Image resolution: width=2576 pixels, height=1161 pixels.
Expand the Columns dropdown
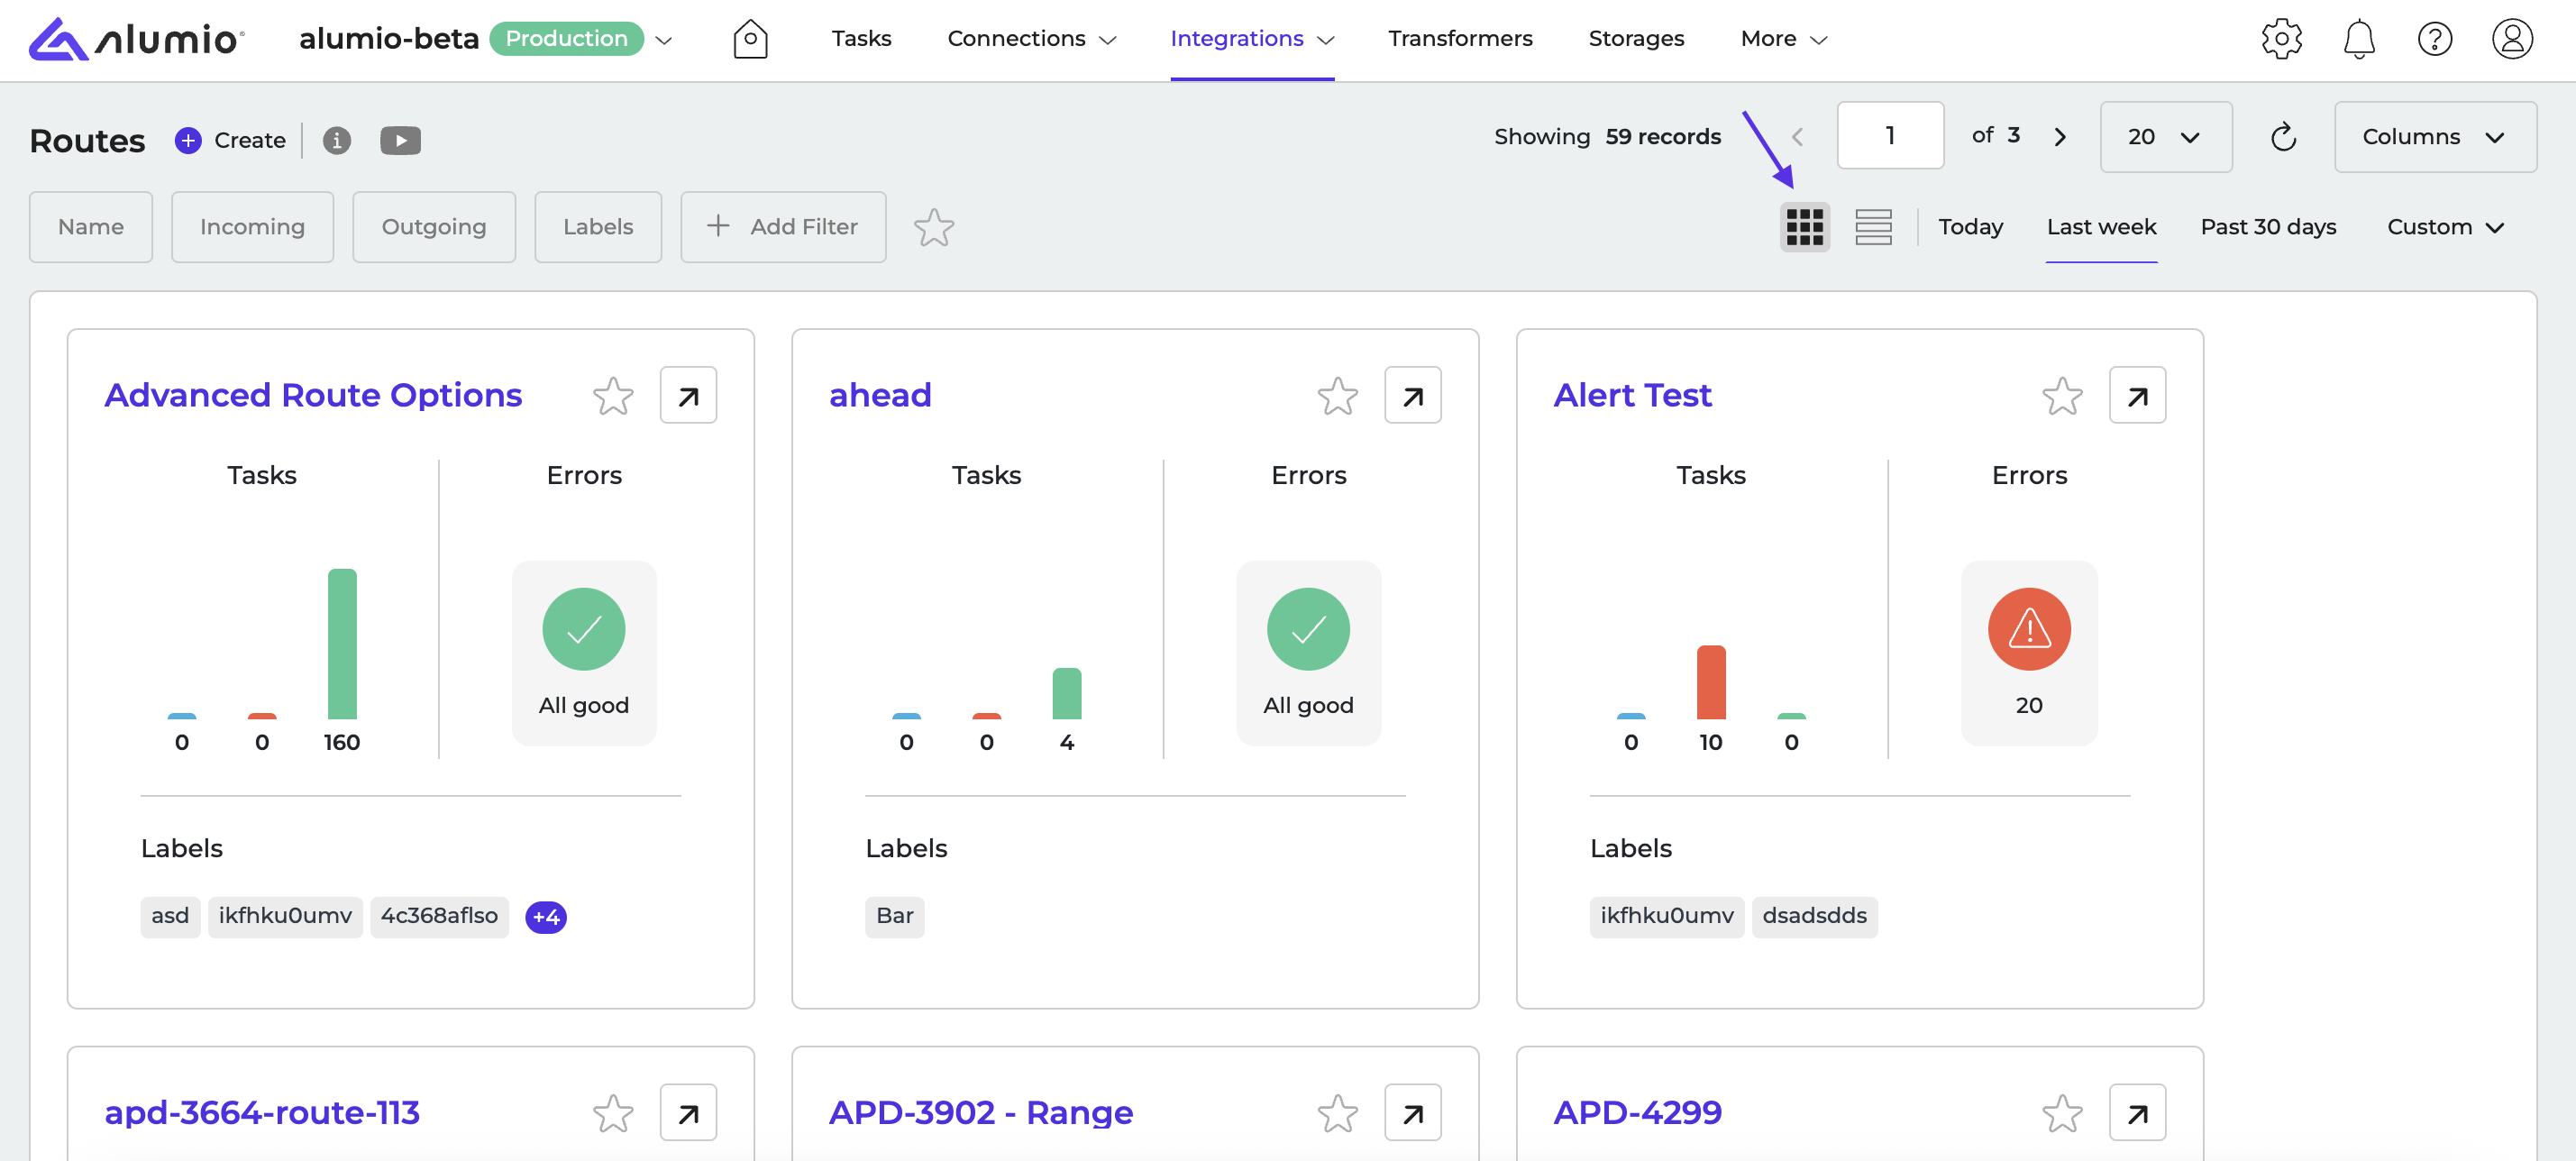pos(2434,137)
